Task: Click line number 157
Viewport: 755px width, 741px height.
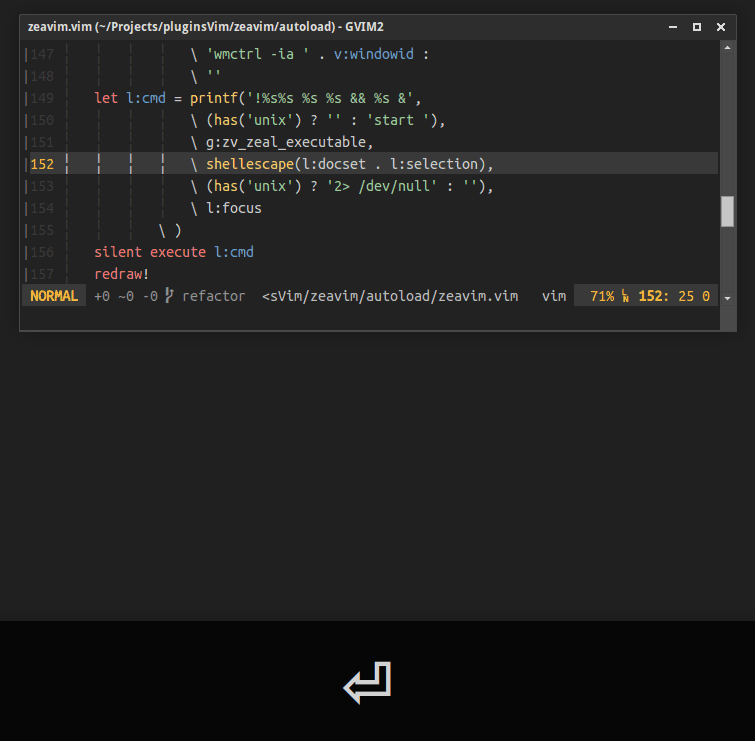Action: 42,274
